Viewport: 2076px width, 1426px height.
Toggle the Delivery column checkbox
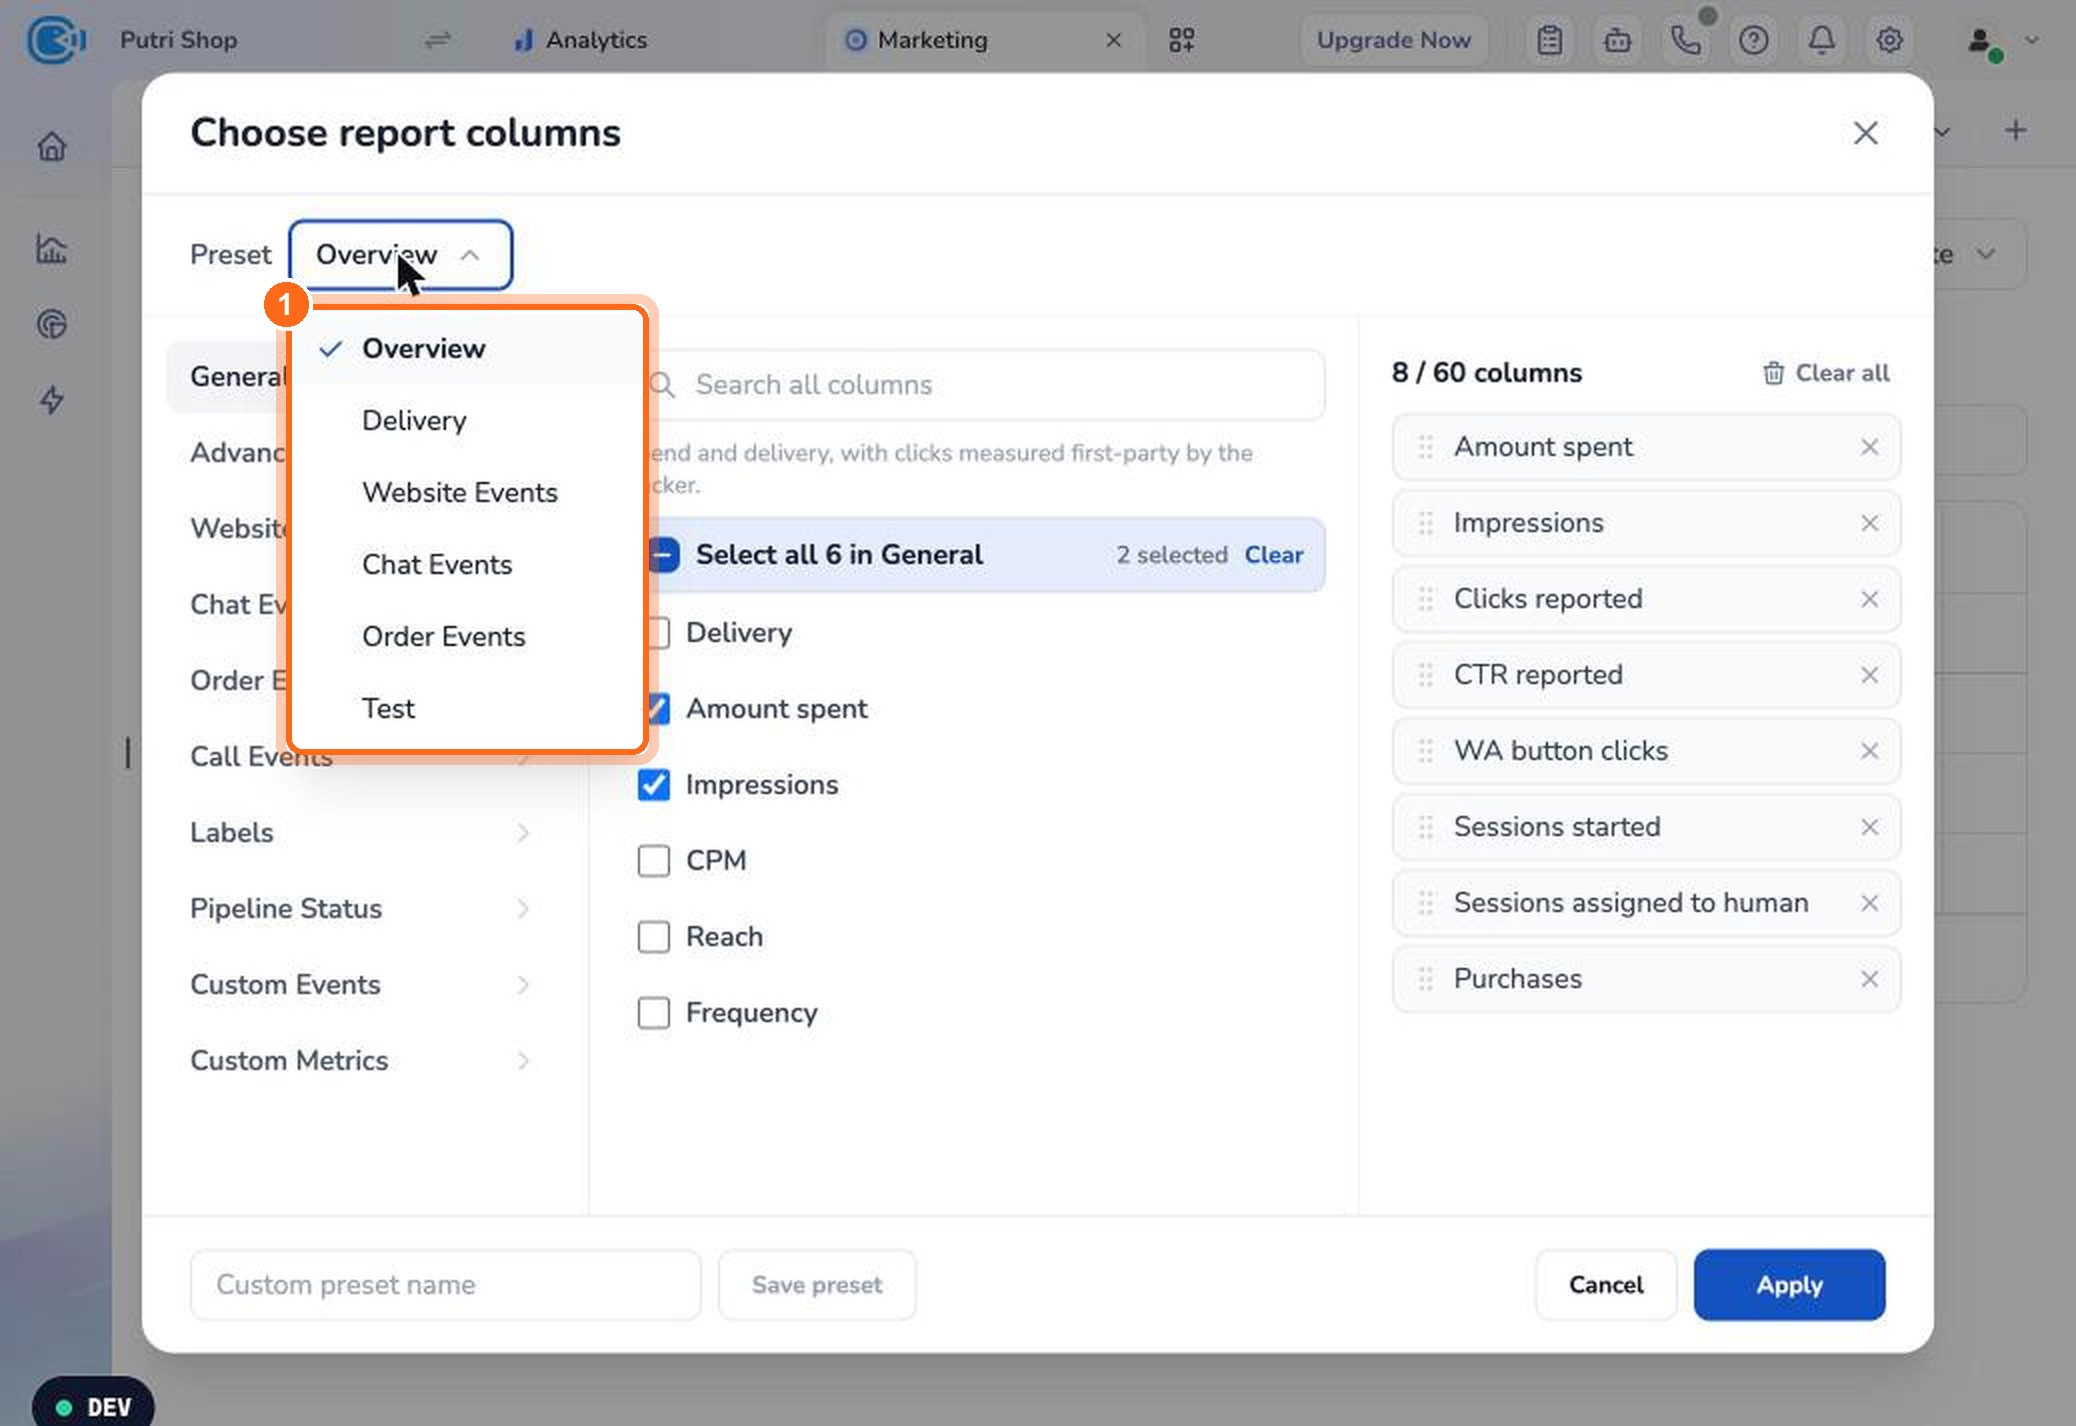[x=659, y=633]
